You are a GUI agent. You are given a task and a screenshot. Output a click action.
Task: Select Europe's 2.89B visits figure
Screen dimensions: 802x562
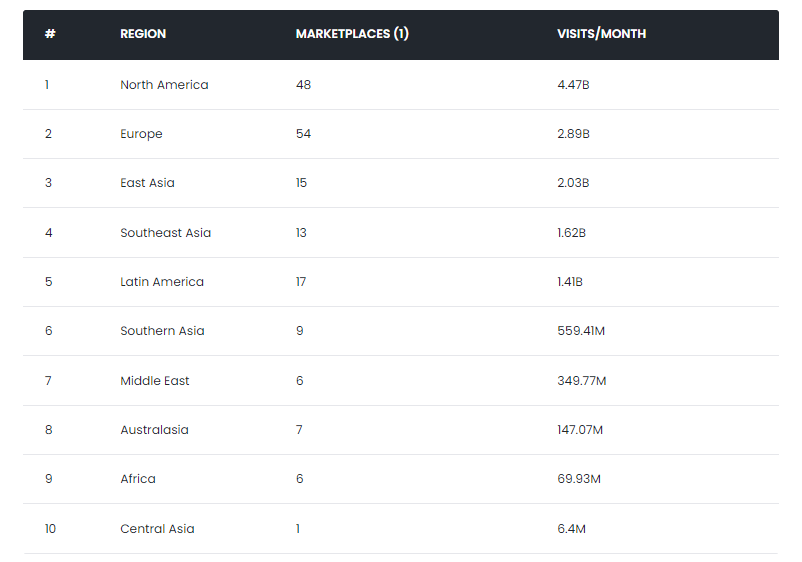pos(573,134)
